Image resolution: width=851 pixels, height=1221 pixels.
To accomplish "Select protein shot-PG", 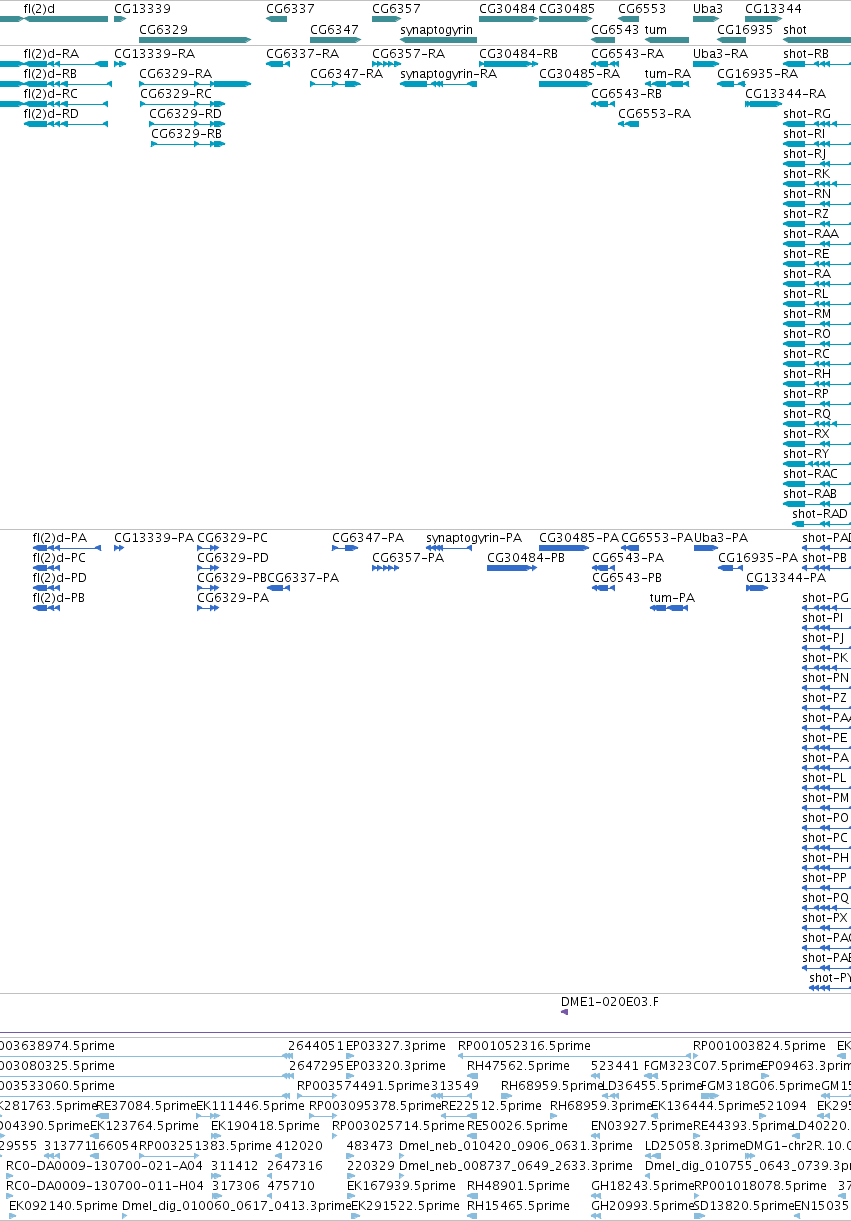I will pyautogui.click(x=826, y=598).
